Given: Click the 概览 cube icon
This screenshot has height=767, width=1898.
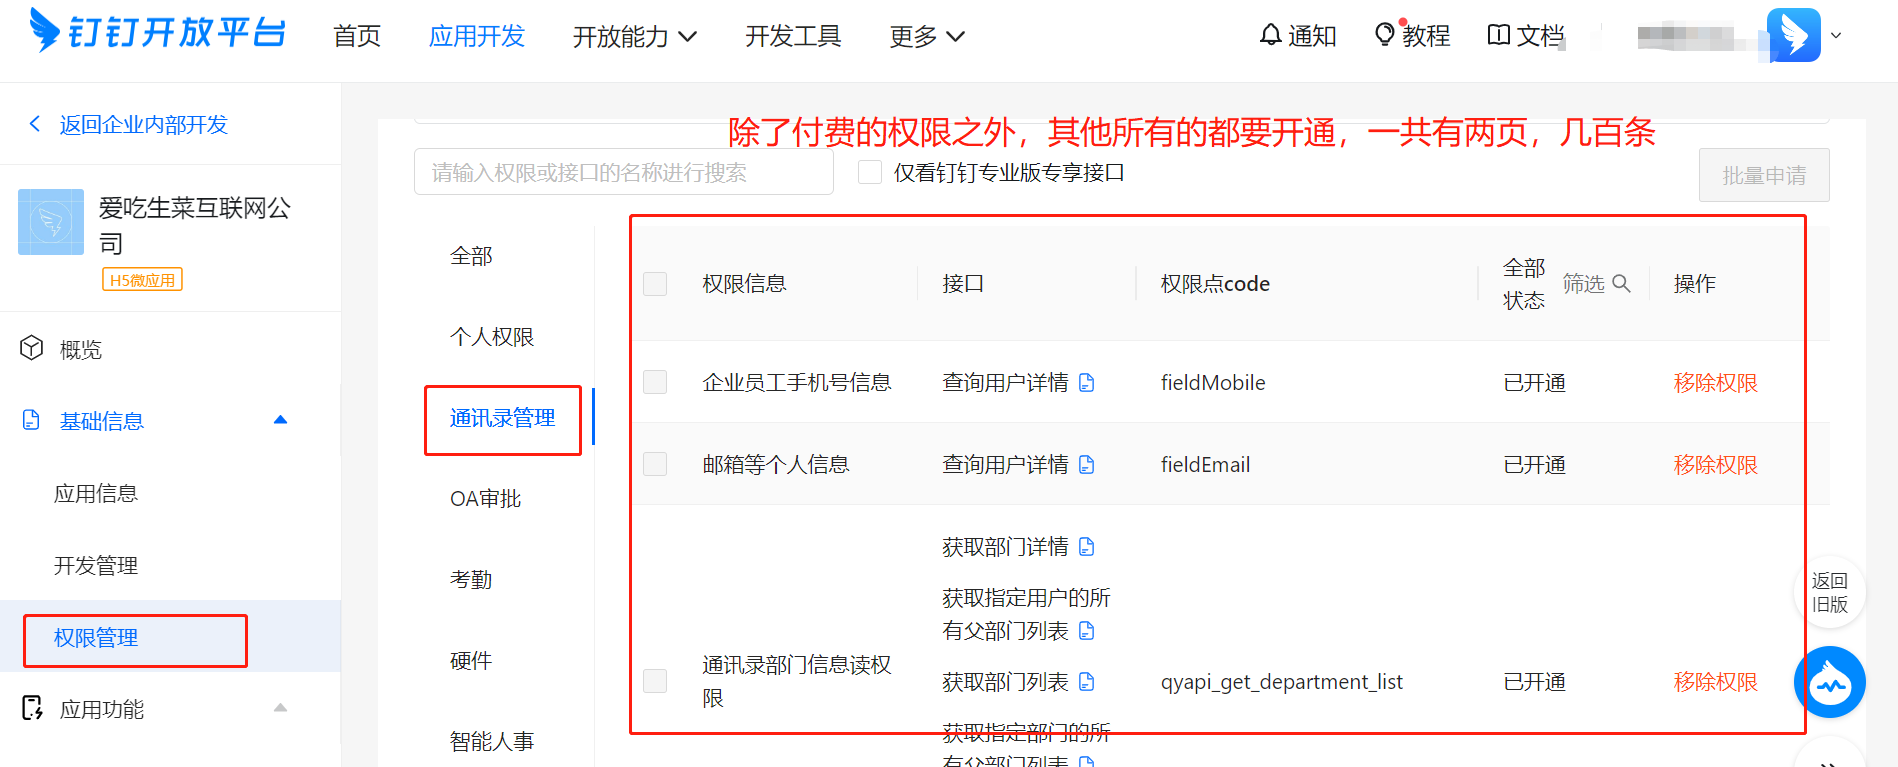Looking at the screenshot, I should tap(32, 348).
